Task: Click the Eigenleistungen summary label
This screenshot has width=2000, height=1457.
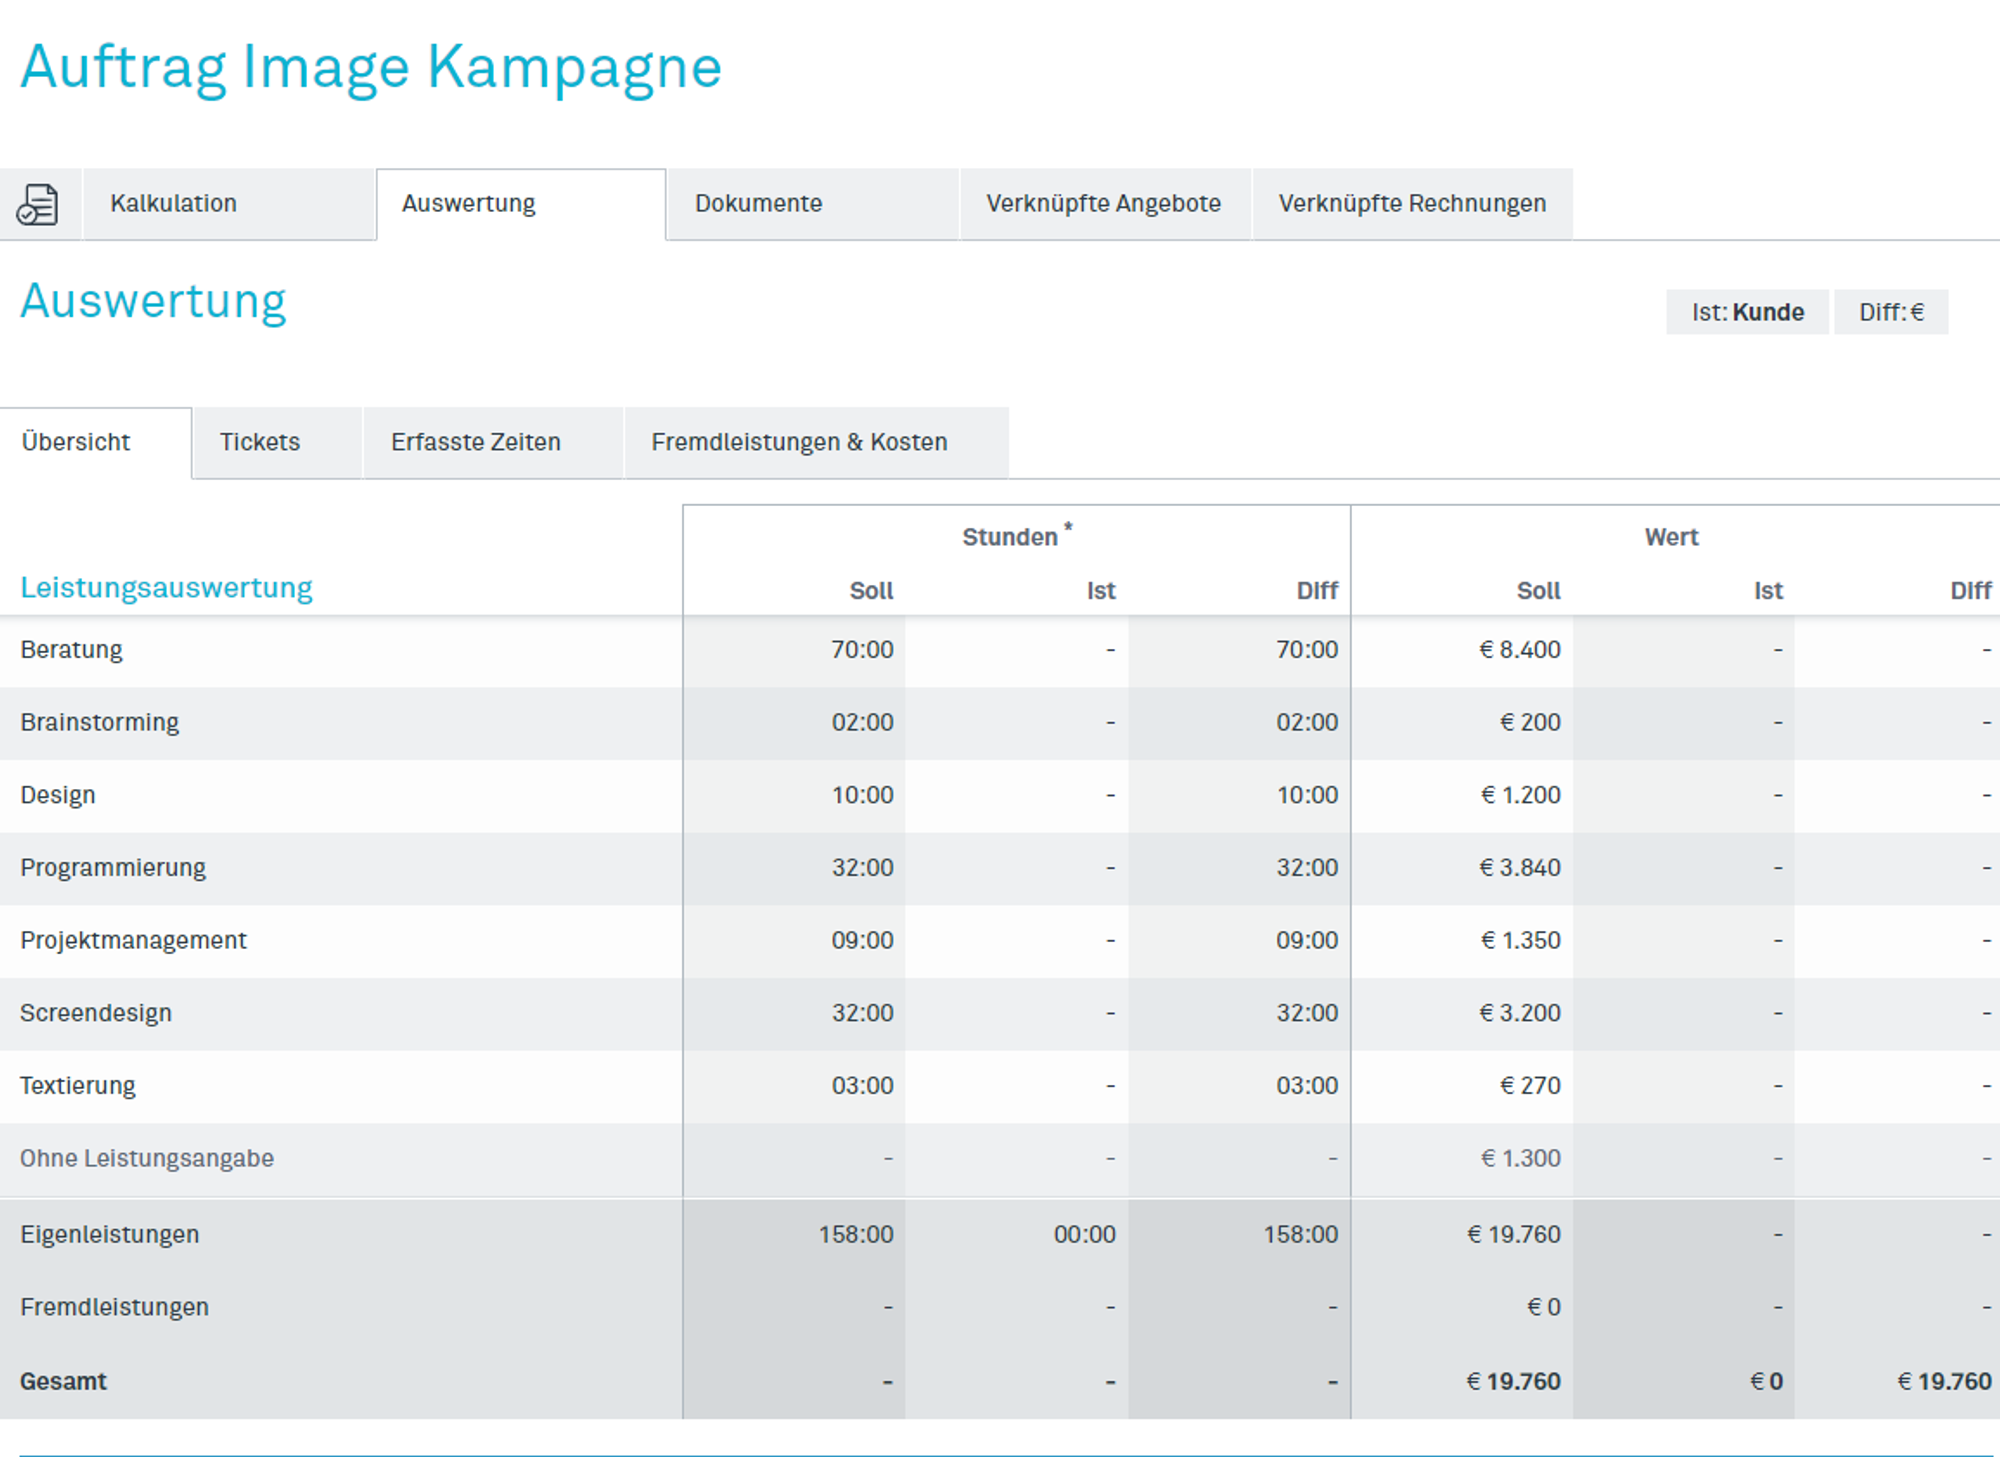Action: pyautogui.click(x=110, y=1235)
